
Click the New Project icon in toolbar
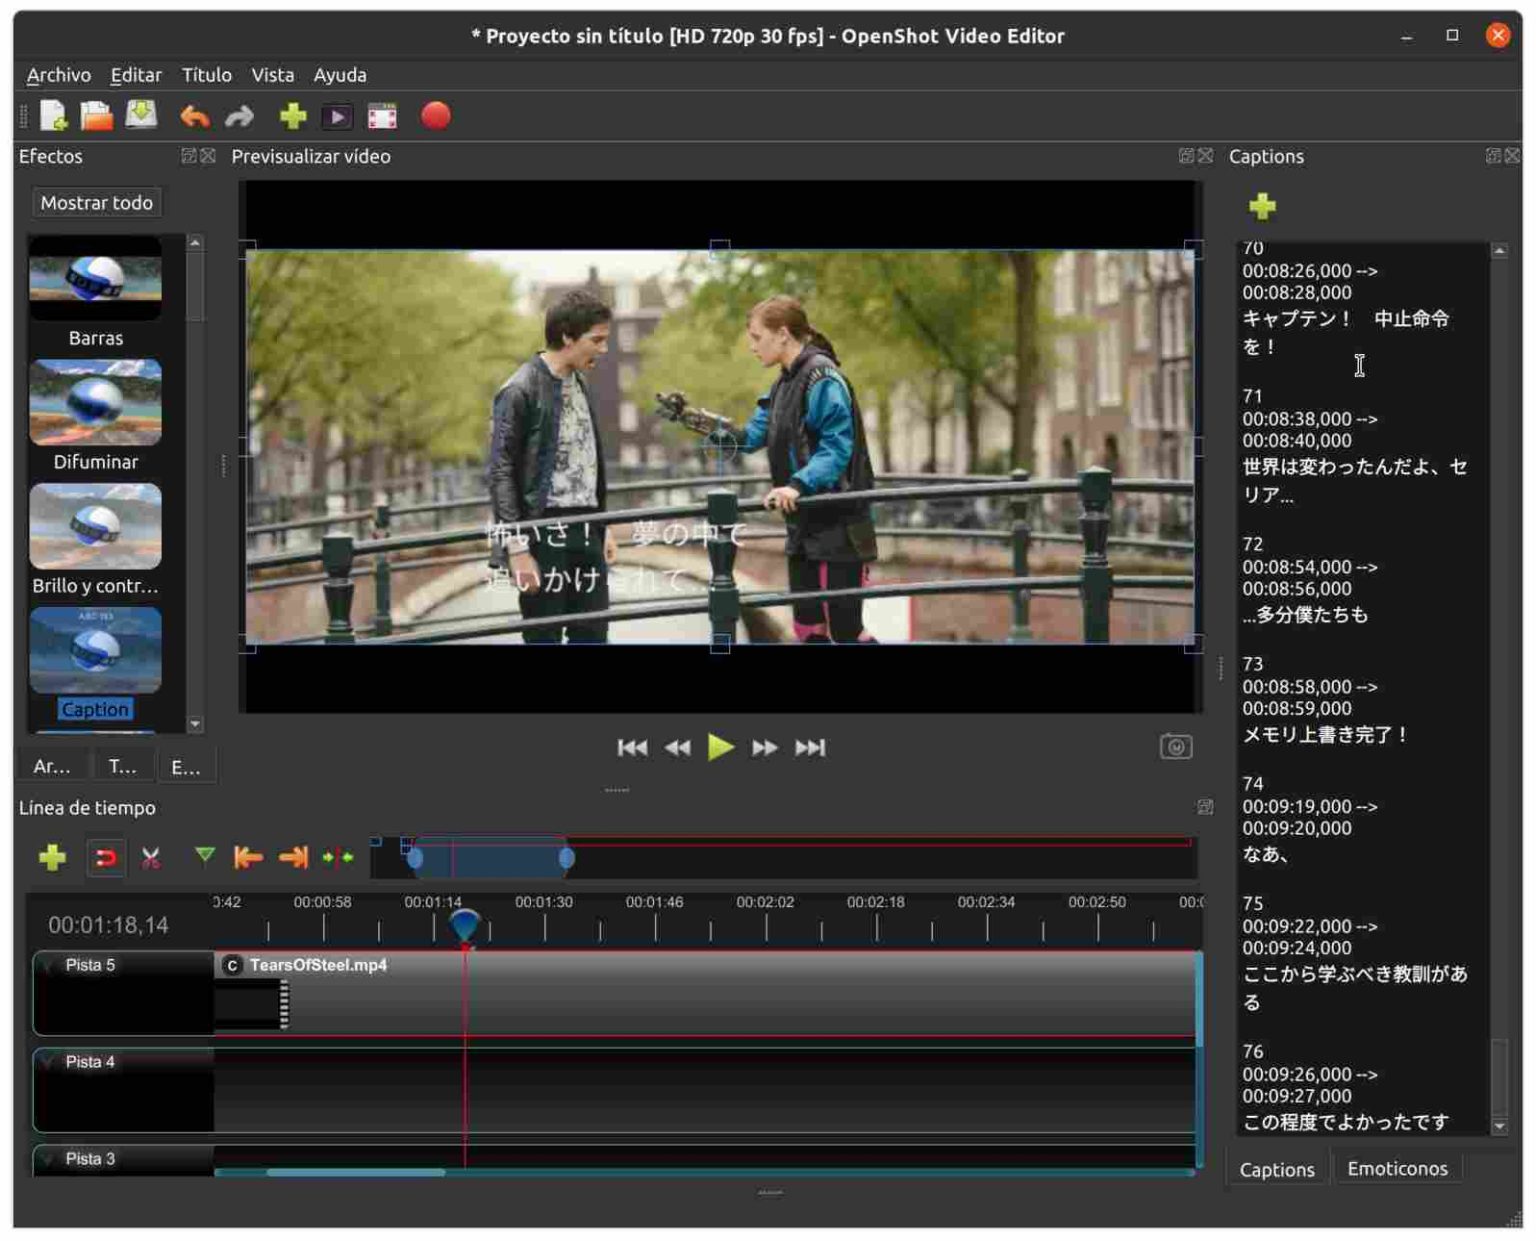[x=53, y=116]
